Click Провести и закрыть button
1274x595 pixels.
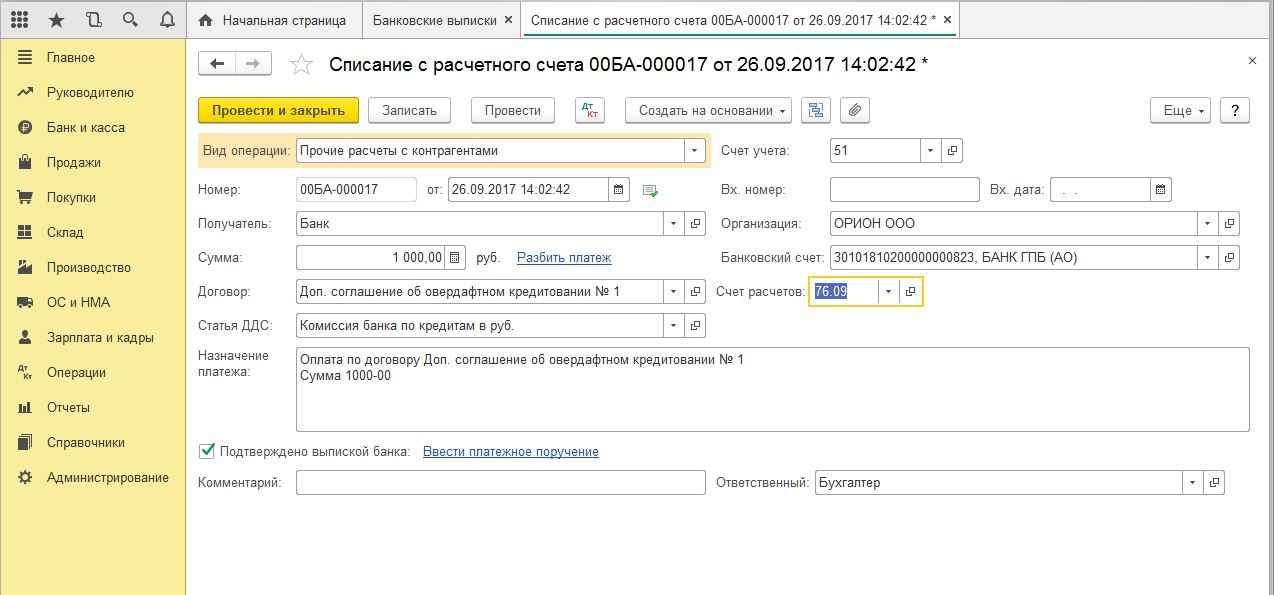click(x=278, y=110)
